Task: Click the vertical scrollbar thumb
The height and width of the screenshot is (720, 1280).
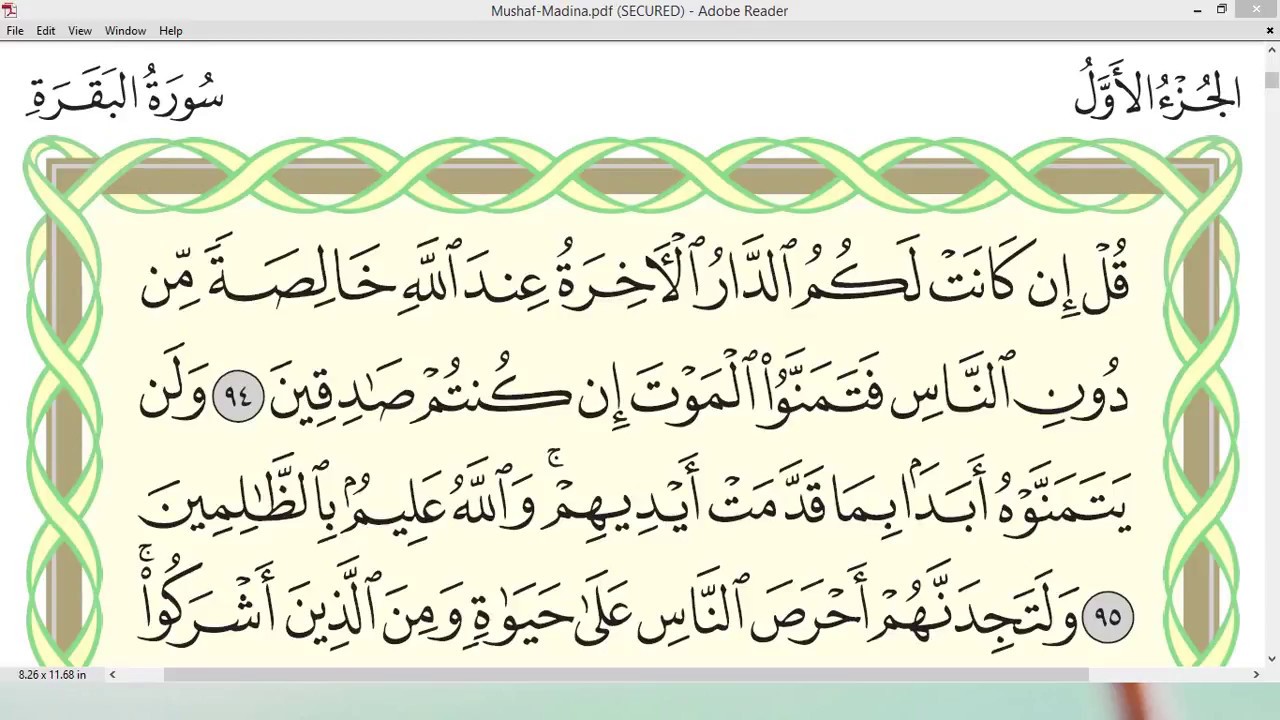Action: pos(1271,80)
